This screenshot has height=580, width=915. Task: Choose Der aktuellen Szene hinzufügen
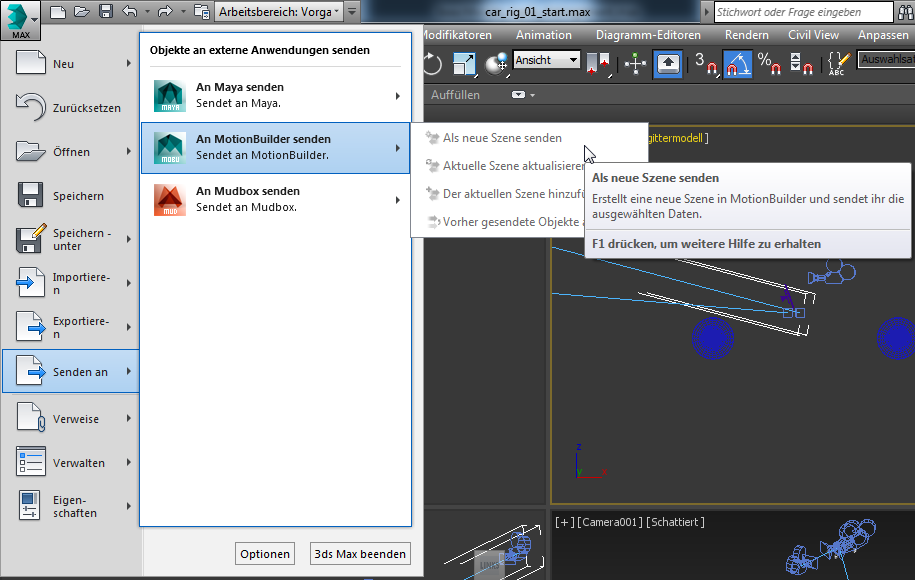click(498, 194)
